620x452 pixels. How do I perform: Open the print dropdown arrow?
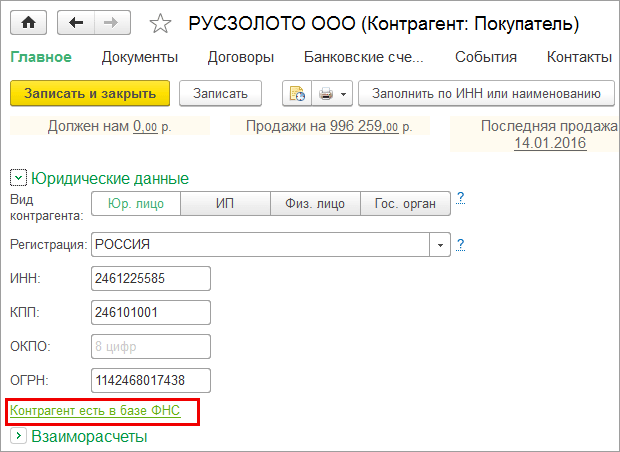pyautogui.click(x=344, y=94)
